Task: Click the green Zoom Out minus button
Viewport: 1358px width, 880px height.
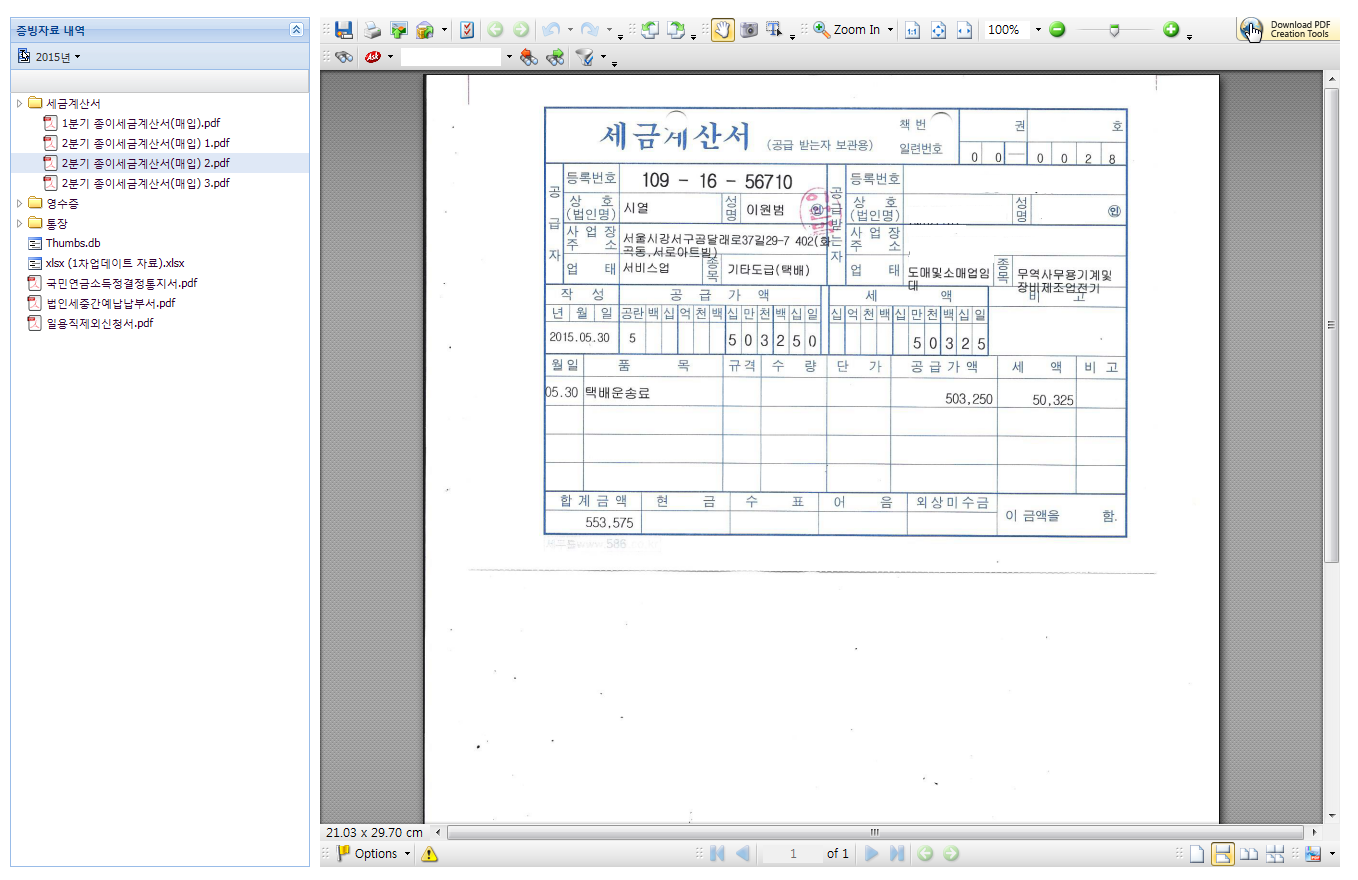Action: coord(1057,30)
